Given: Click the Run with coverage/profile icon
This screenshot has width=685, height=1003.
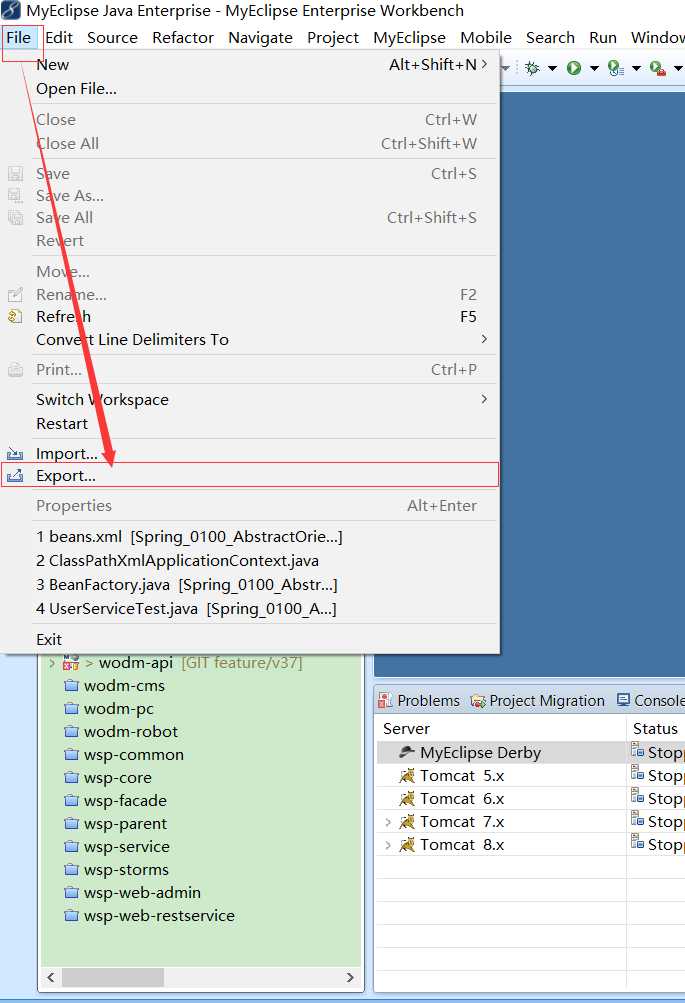Looking at the screenshot, I should click(616, 68).
